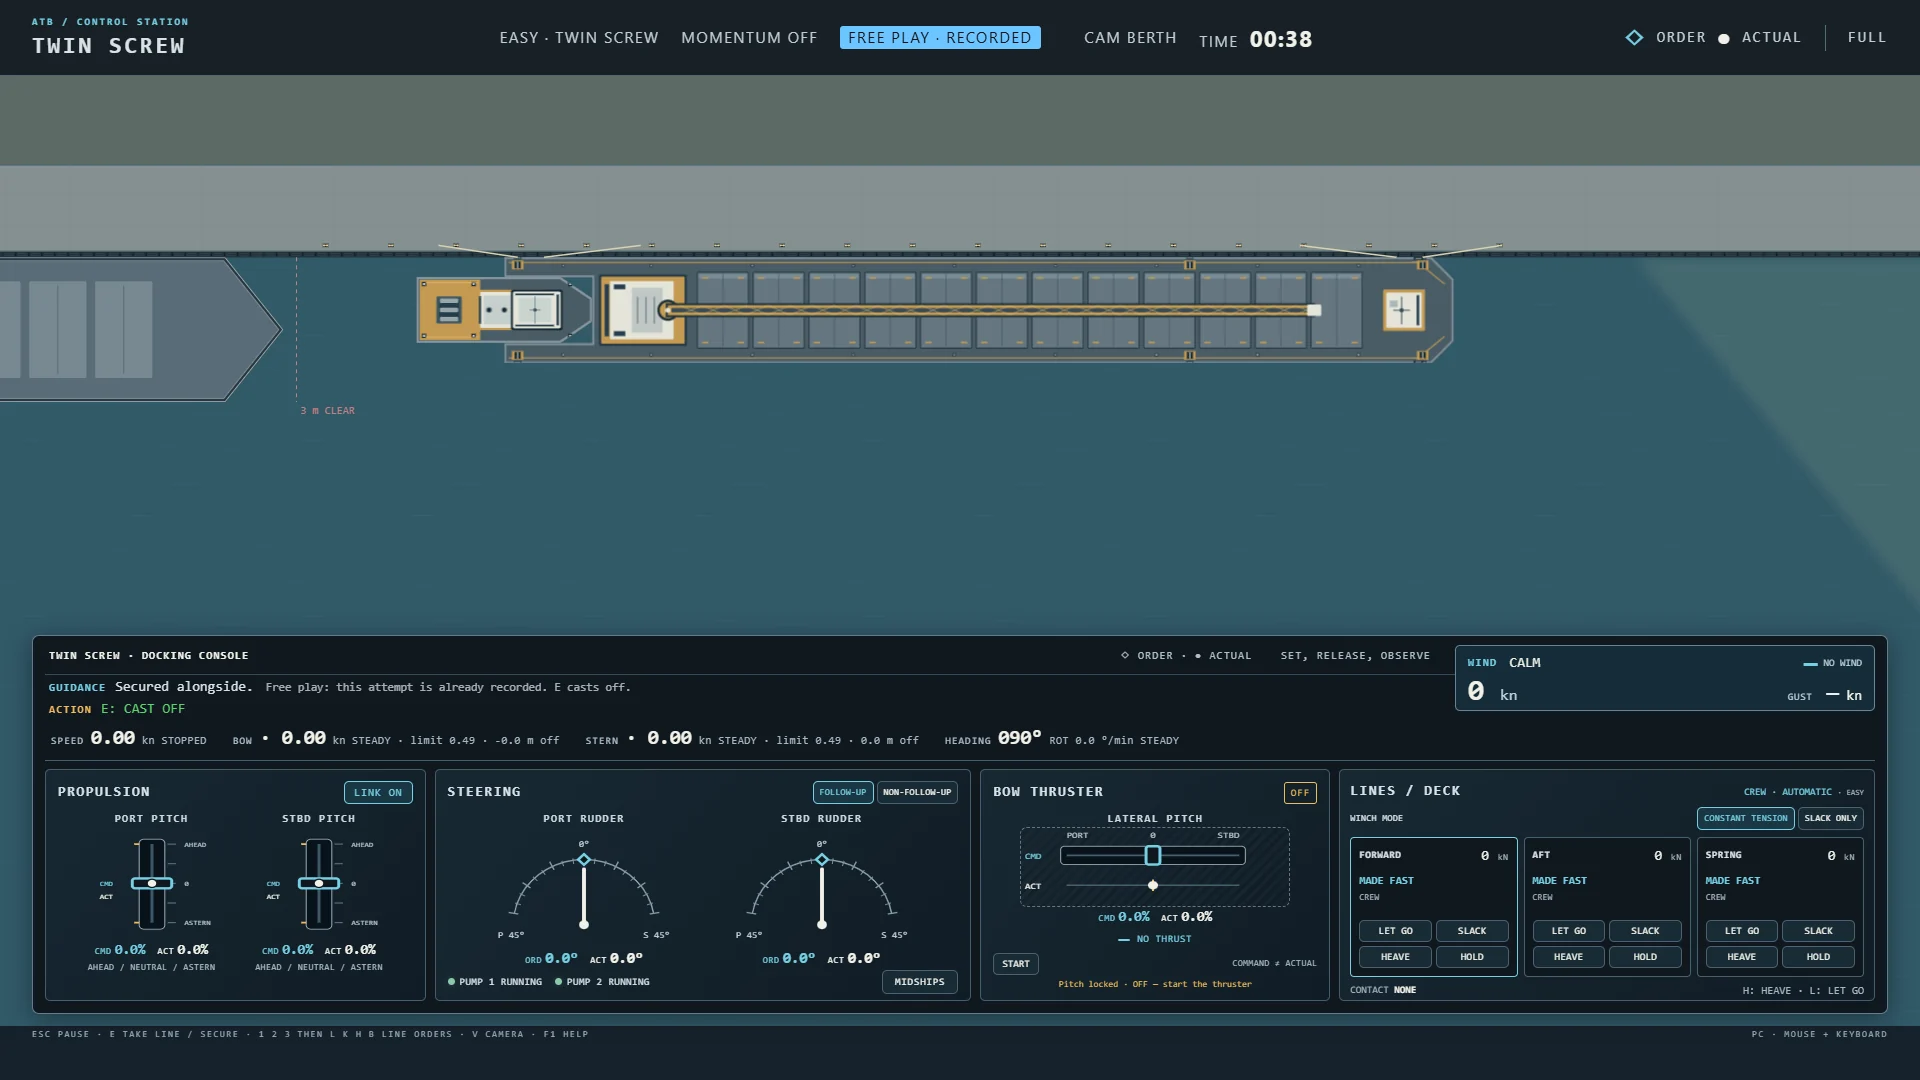Click HOLD on the Forward line
The height and width of the screenshot is (1080, 1920).
(x=1472, y=957)
